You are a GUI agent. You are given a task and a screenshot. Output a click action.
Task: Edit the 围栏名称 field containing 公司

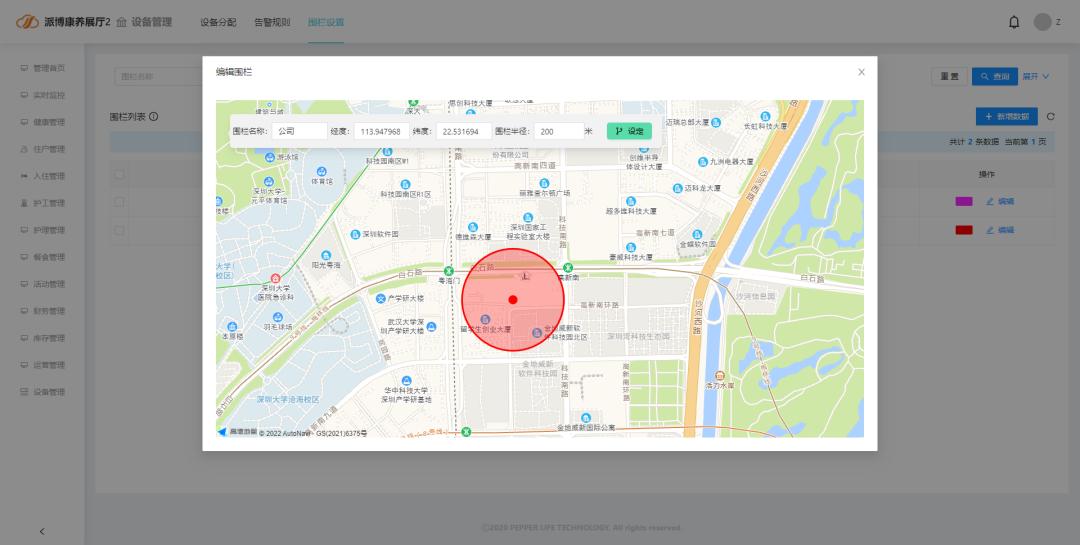click(x=299, y=131)
